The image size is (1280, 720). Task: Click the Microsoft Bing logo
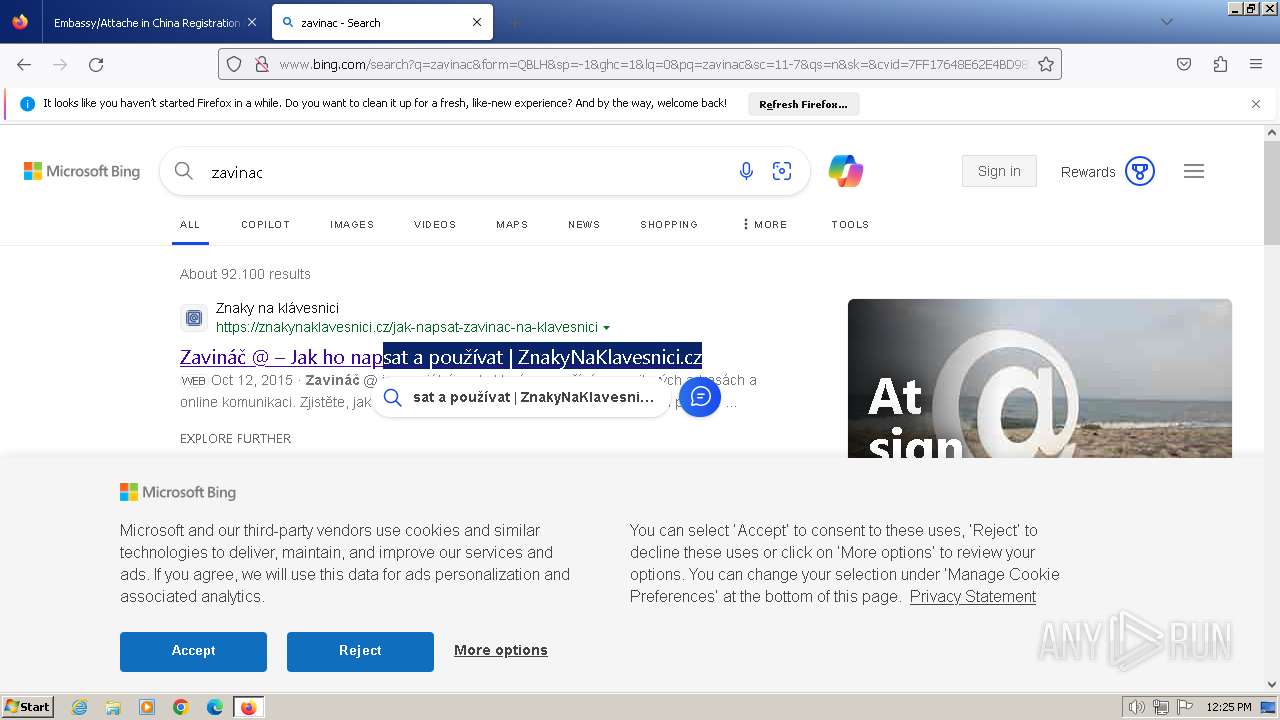82,171
